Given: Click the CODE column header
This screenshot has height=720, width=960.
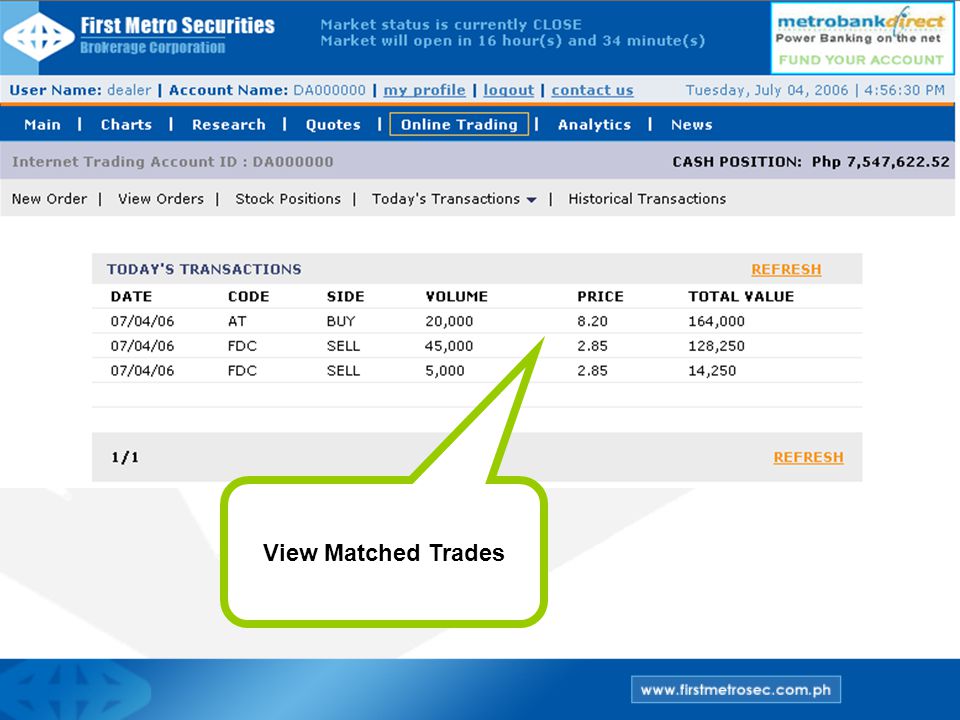Looking at the screenshot, I should (249, 296).
